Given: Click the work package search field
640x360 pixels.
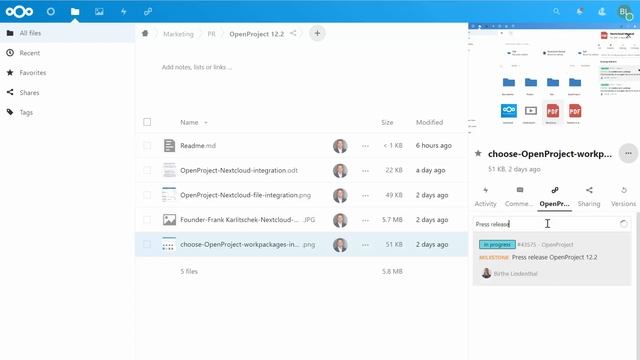Looking at the screenshot, I should [552, 224].
